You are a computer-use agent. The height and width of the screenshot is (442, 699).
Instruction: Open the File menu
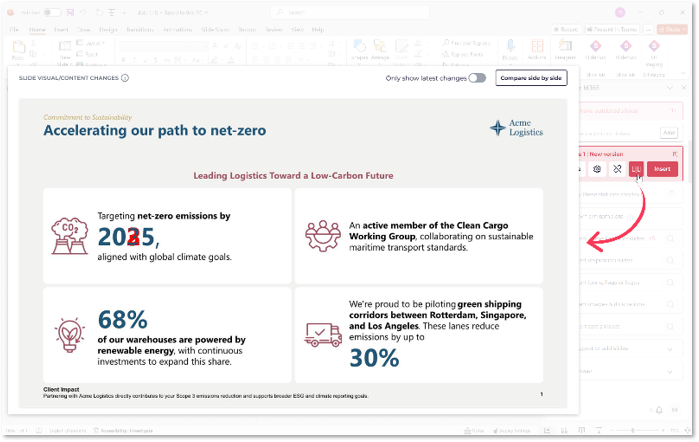[x=14, y=29]
